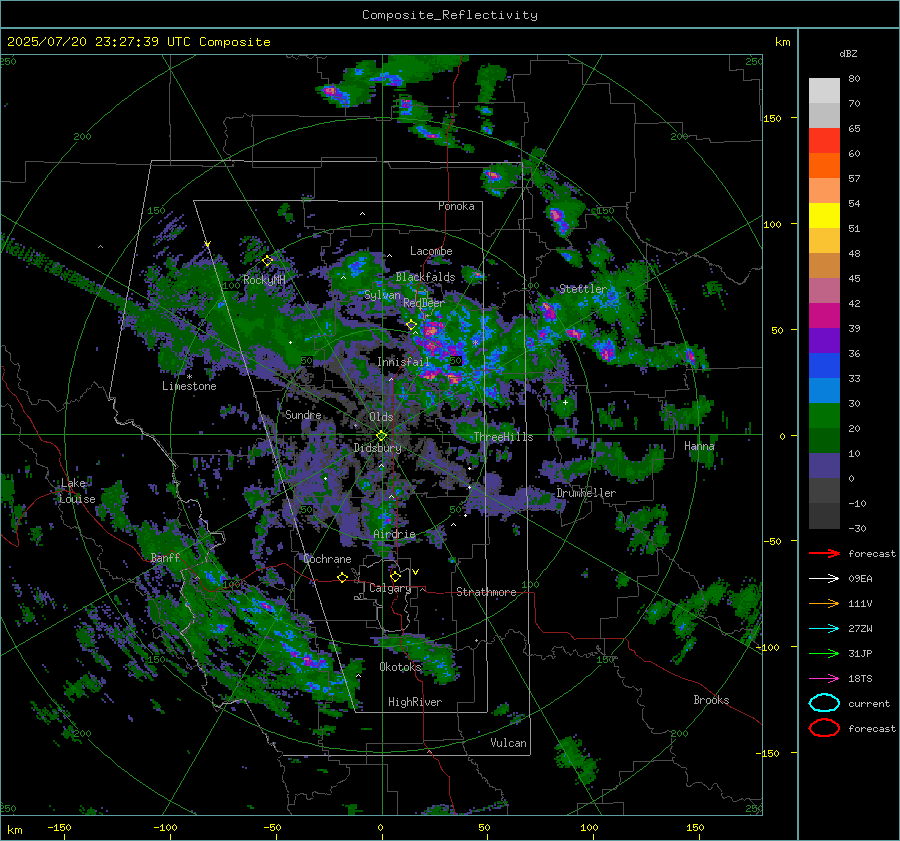
Task: Click the Innisfail town label
Action: click(x=404, y=362)
